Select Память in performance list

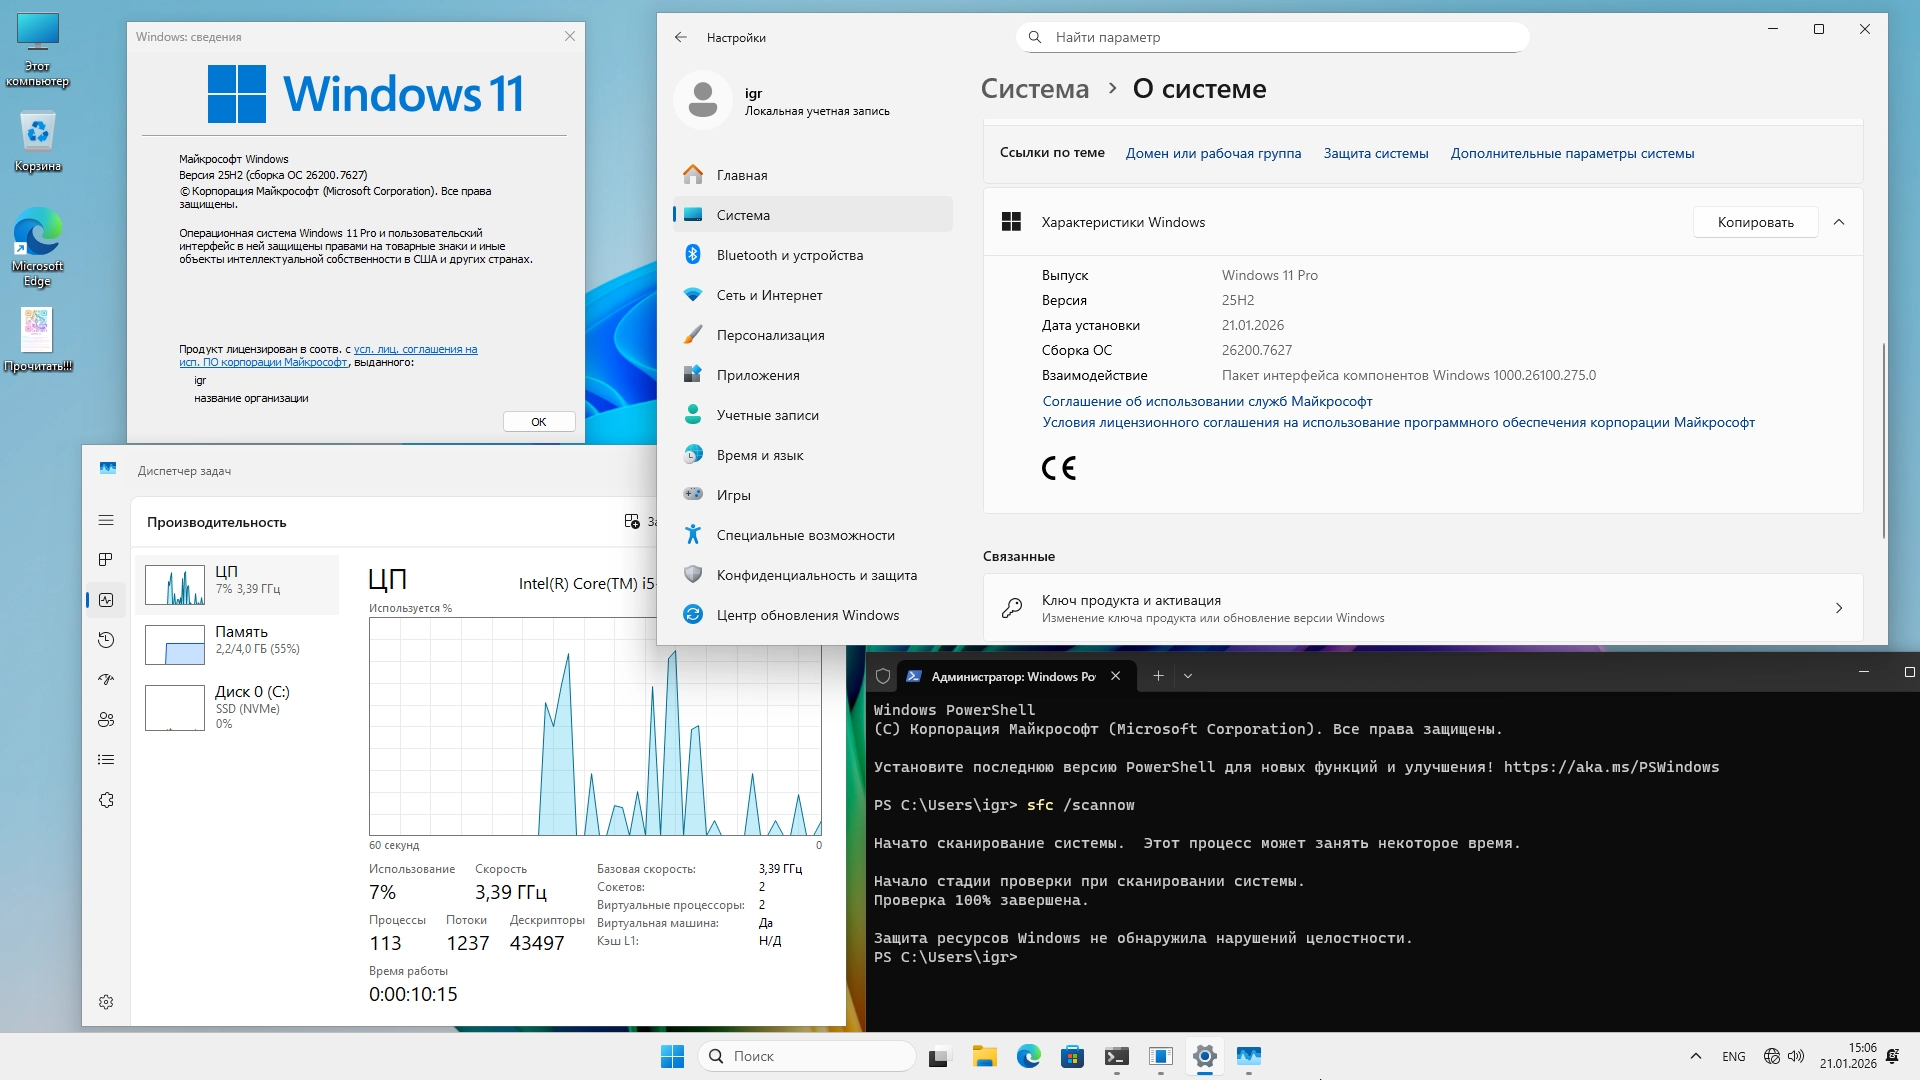point(240,640)
